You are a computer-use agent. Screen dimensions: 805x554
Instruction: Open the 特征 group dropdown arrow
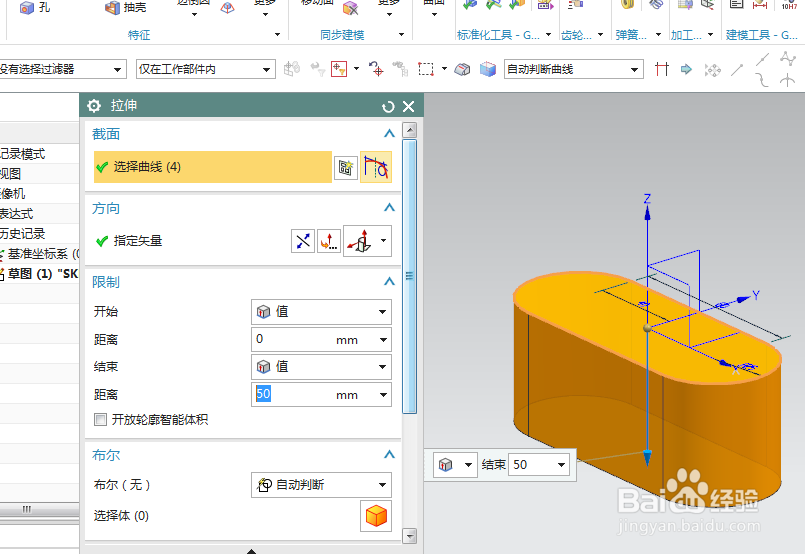[x=277, y=34]
